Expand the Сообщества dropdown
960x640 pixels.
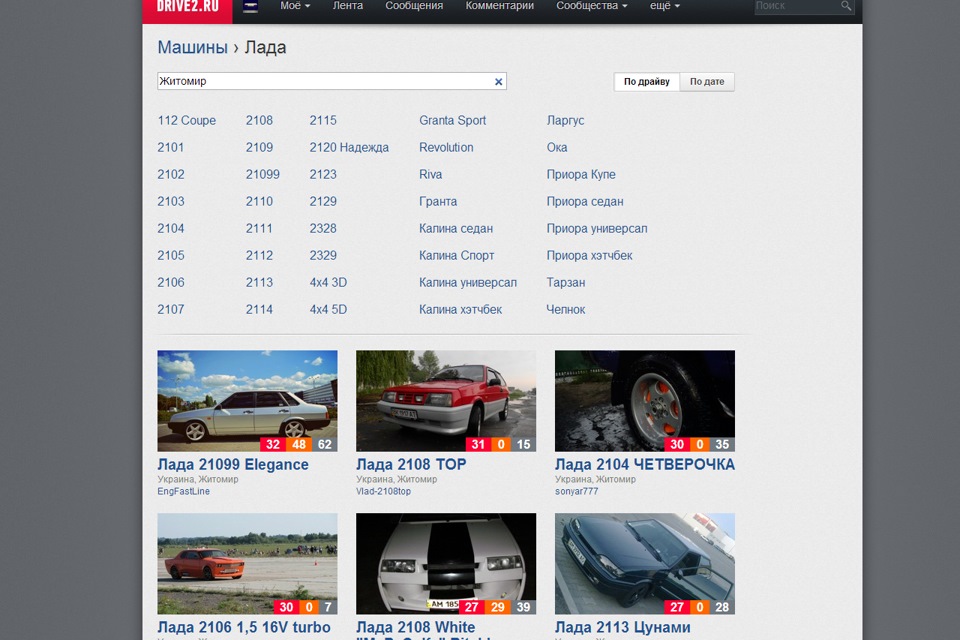591,6
